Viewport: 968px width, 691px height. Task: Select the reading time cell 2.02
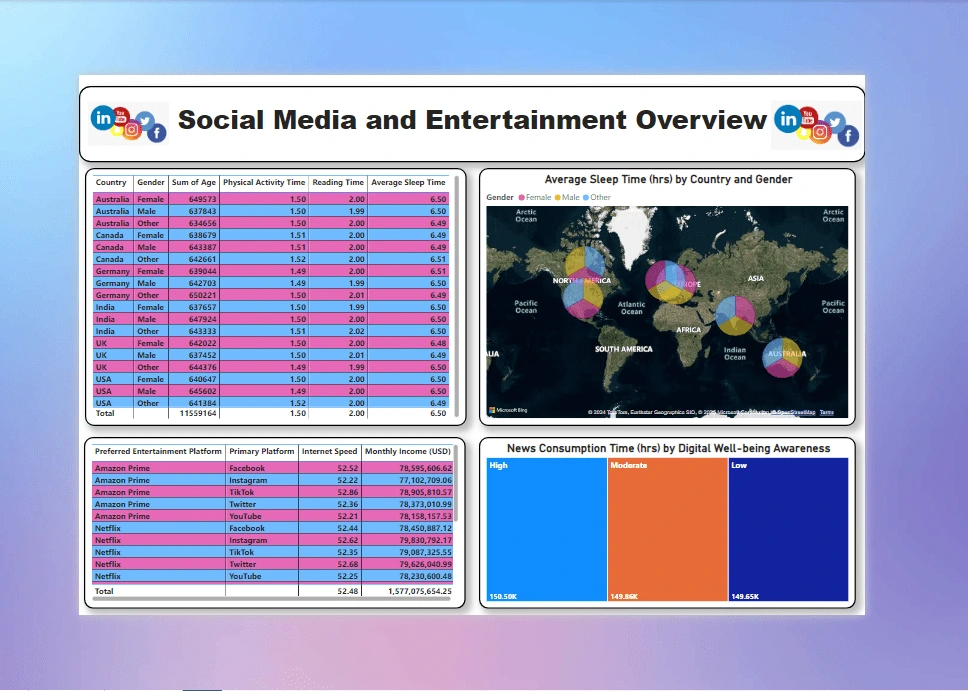click(x=338, y=331)
